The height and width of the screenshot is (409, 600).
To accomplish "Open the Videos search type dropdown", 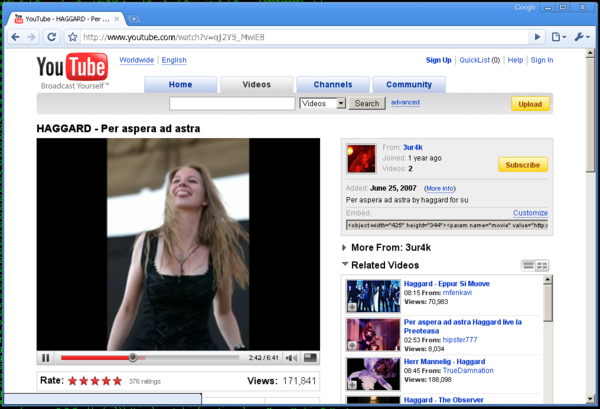I will point(323,103).
